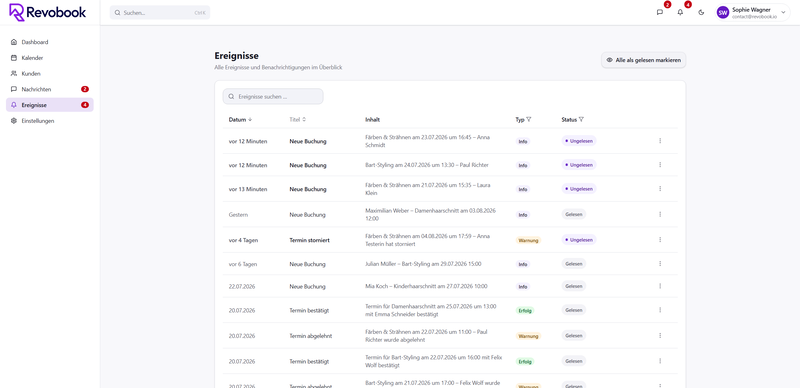The width and height of the screenshot is (800, 388).
Task: Click the Kunden people icon
Action: click(x=14, y=74)
